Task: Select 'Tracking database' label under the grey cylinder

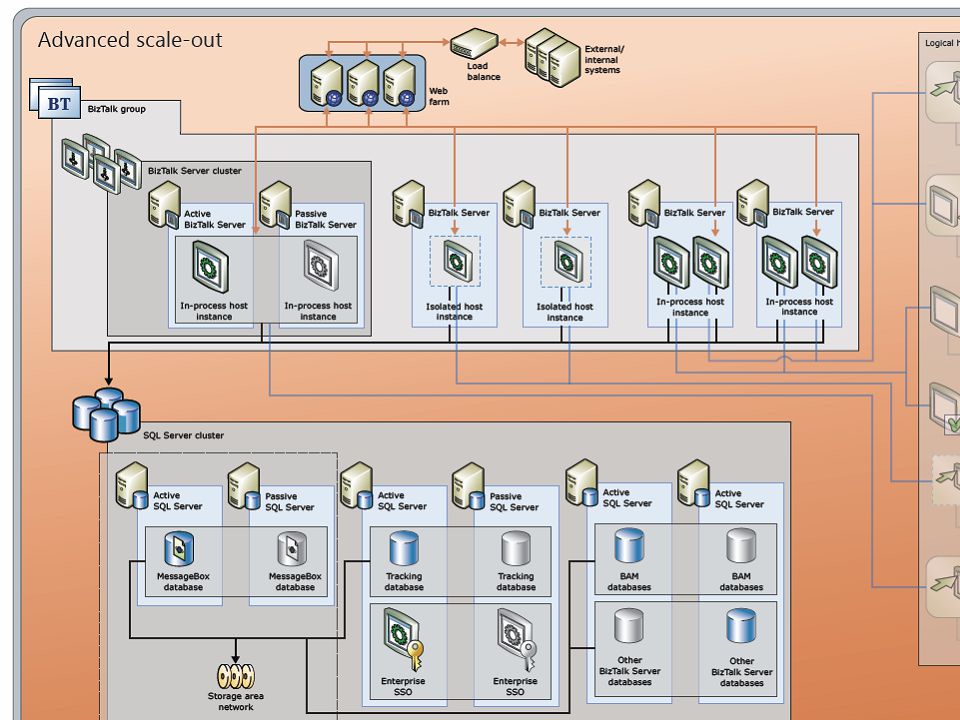Action: [516, 582]
